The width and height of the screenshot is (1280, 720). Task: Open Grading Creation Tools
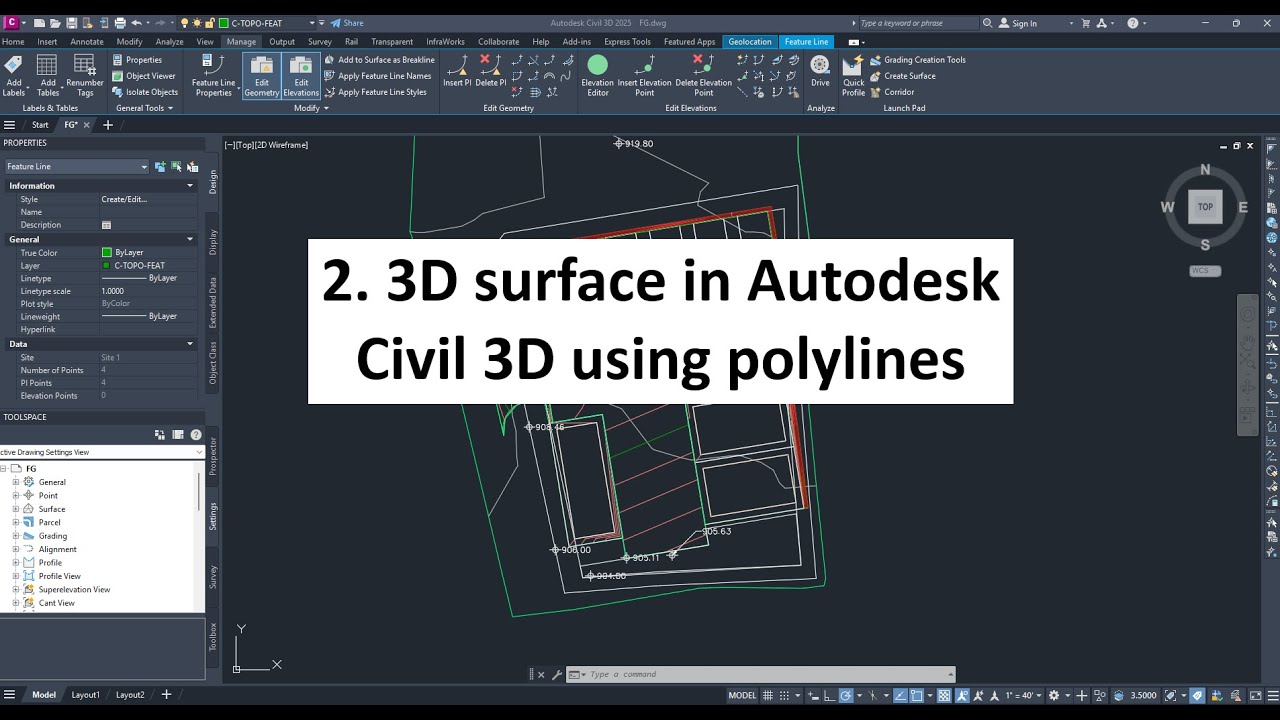tap(917, 60)
